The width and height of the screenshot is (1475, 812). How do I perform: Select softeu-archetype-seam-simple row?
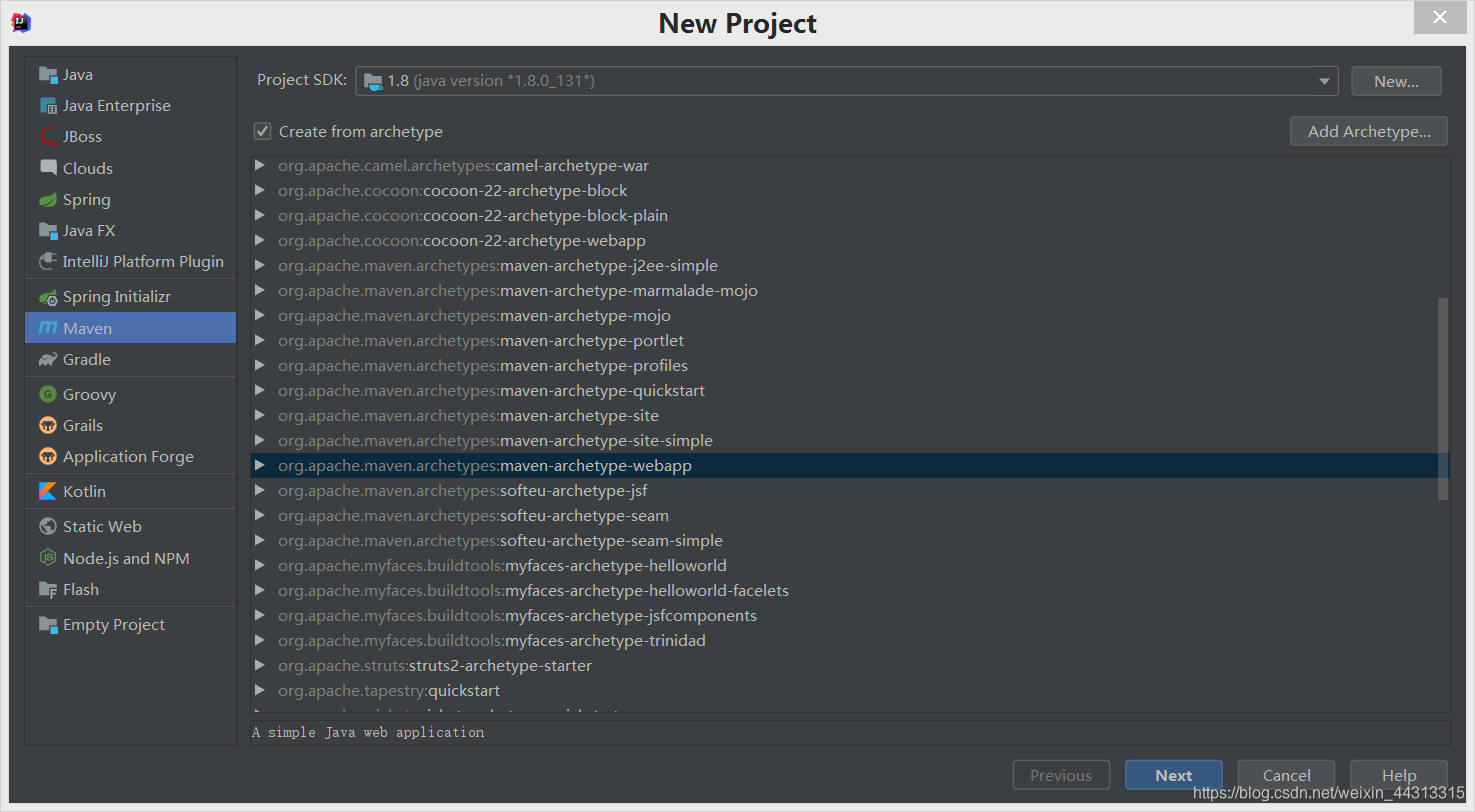850,540
